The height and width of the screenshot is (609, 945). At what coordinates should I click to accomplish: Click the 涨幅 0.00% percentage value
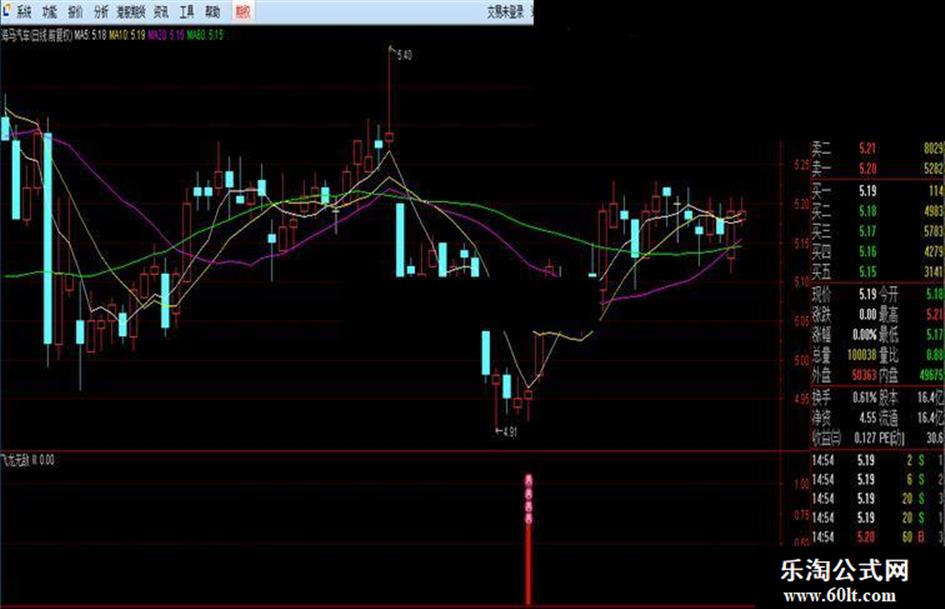pyautogui.click(x=864, y=335)
